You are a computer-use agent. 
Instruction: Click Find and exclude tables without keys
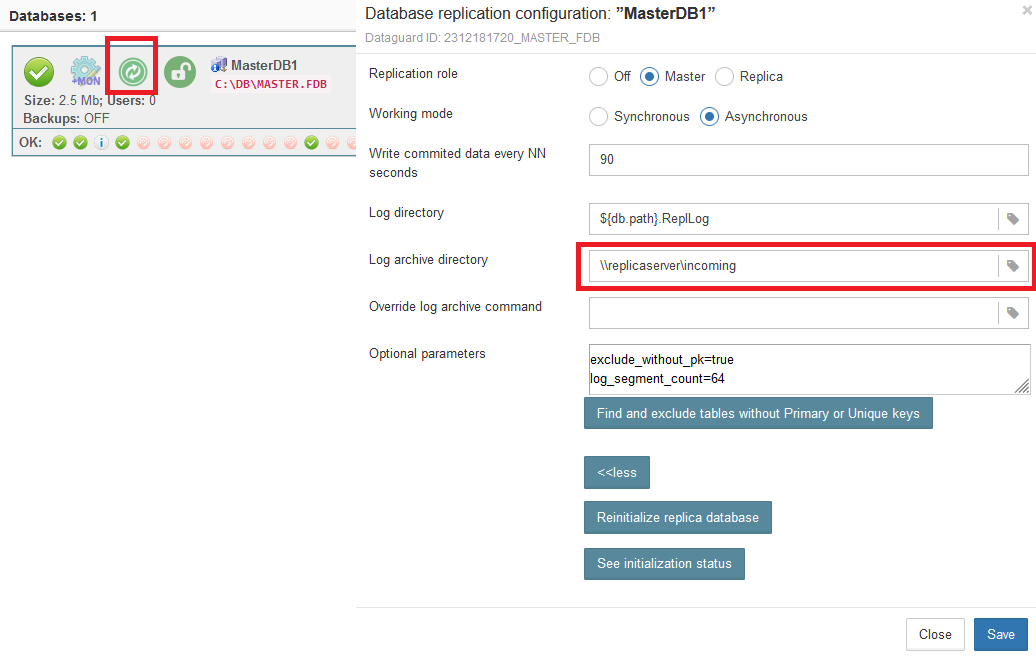pyautogui.click(x=758, y=413)
